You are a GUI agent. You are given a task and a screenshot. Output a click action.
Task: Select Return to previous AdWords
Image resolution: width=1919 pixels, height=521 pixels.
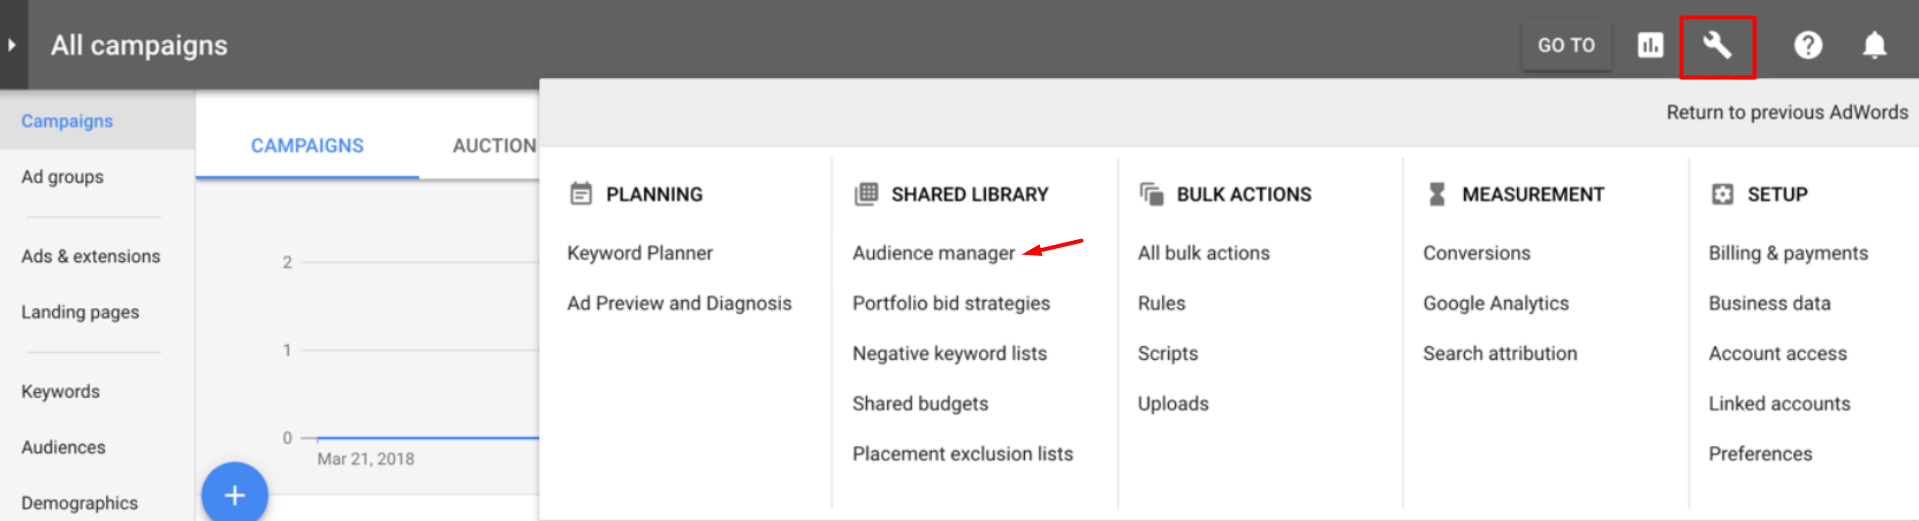1787,112
